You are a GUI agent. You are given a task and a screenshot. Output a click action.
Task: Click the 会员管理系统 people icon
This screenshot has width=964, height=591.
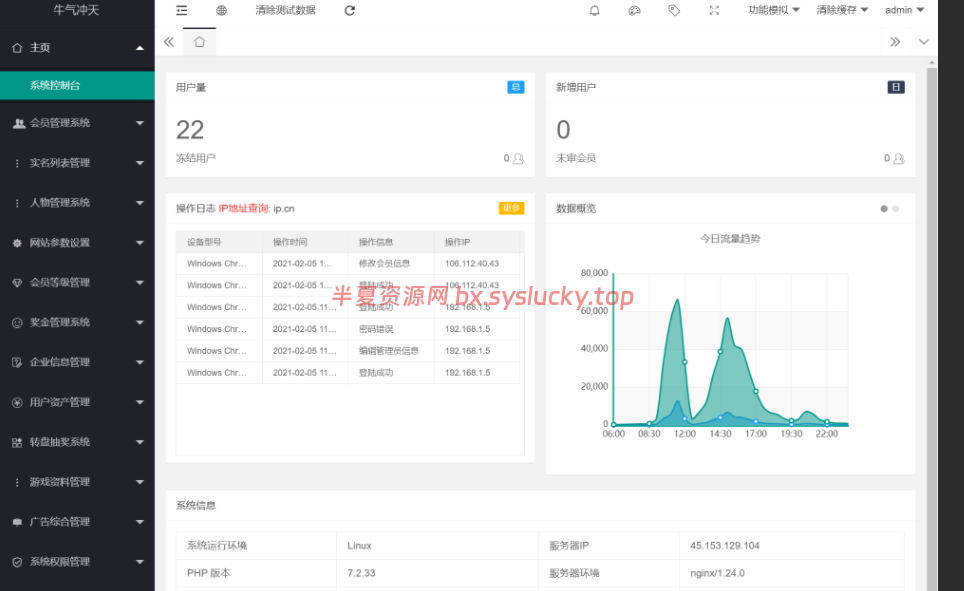point(19,123)
